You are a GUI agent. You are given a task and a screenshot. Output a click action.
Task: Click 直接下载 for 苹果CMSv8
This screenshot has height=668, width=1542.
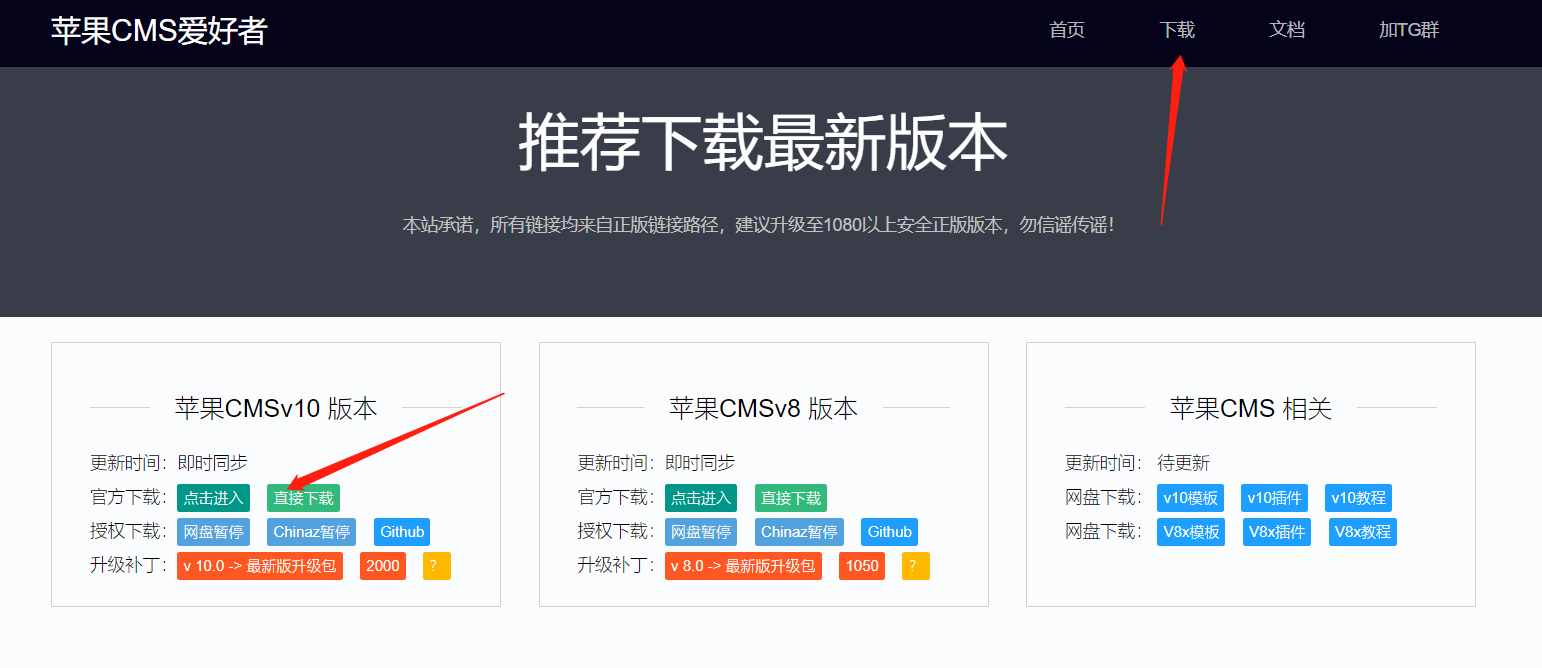tap(790, 497)
